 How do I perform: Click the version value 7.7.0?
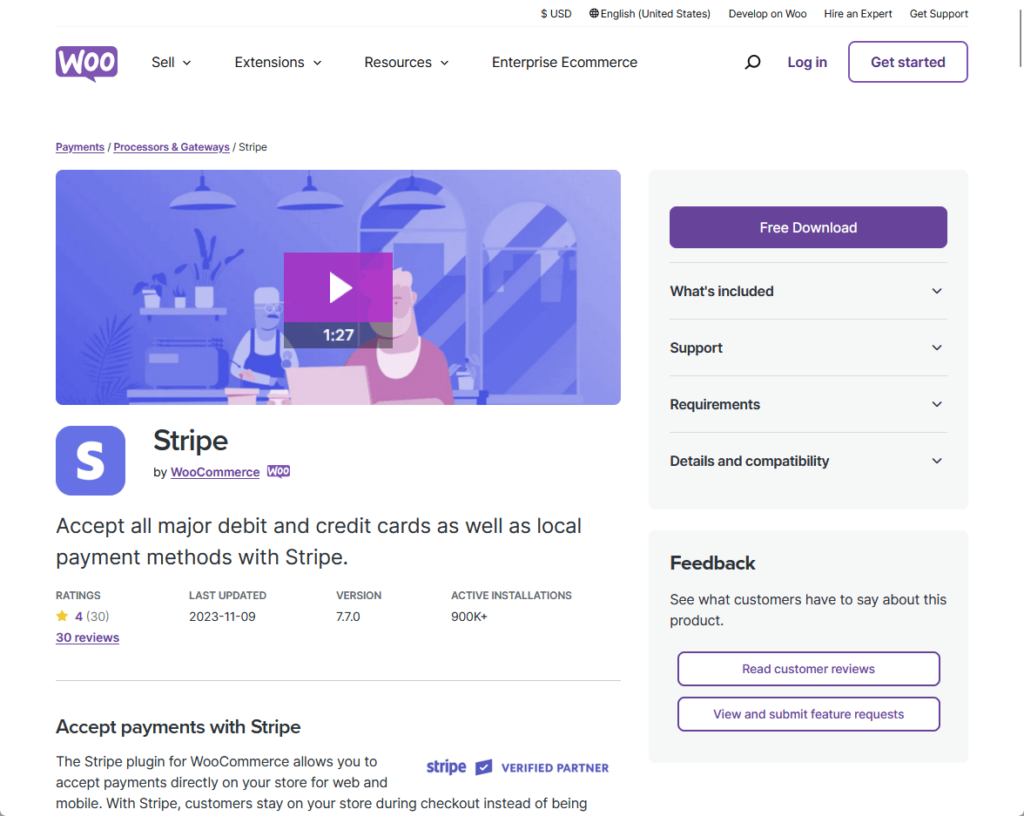click(348, 616)
